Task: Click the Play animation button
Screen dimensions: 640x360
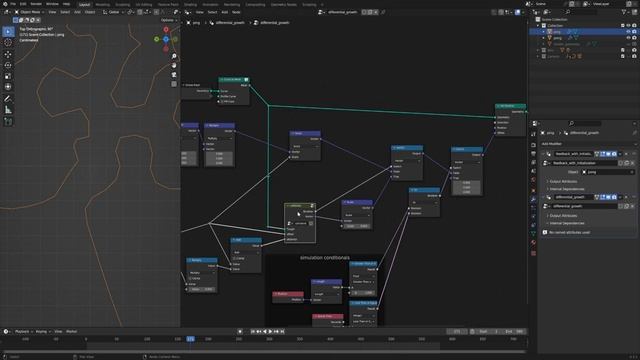Action: click(270, 332)
